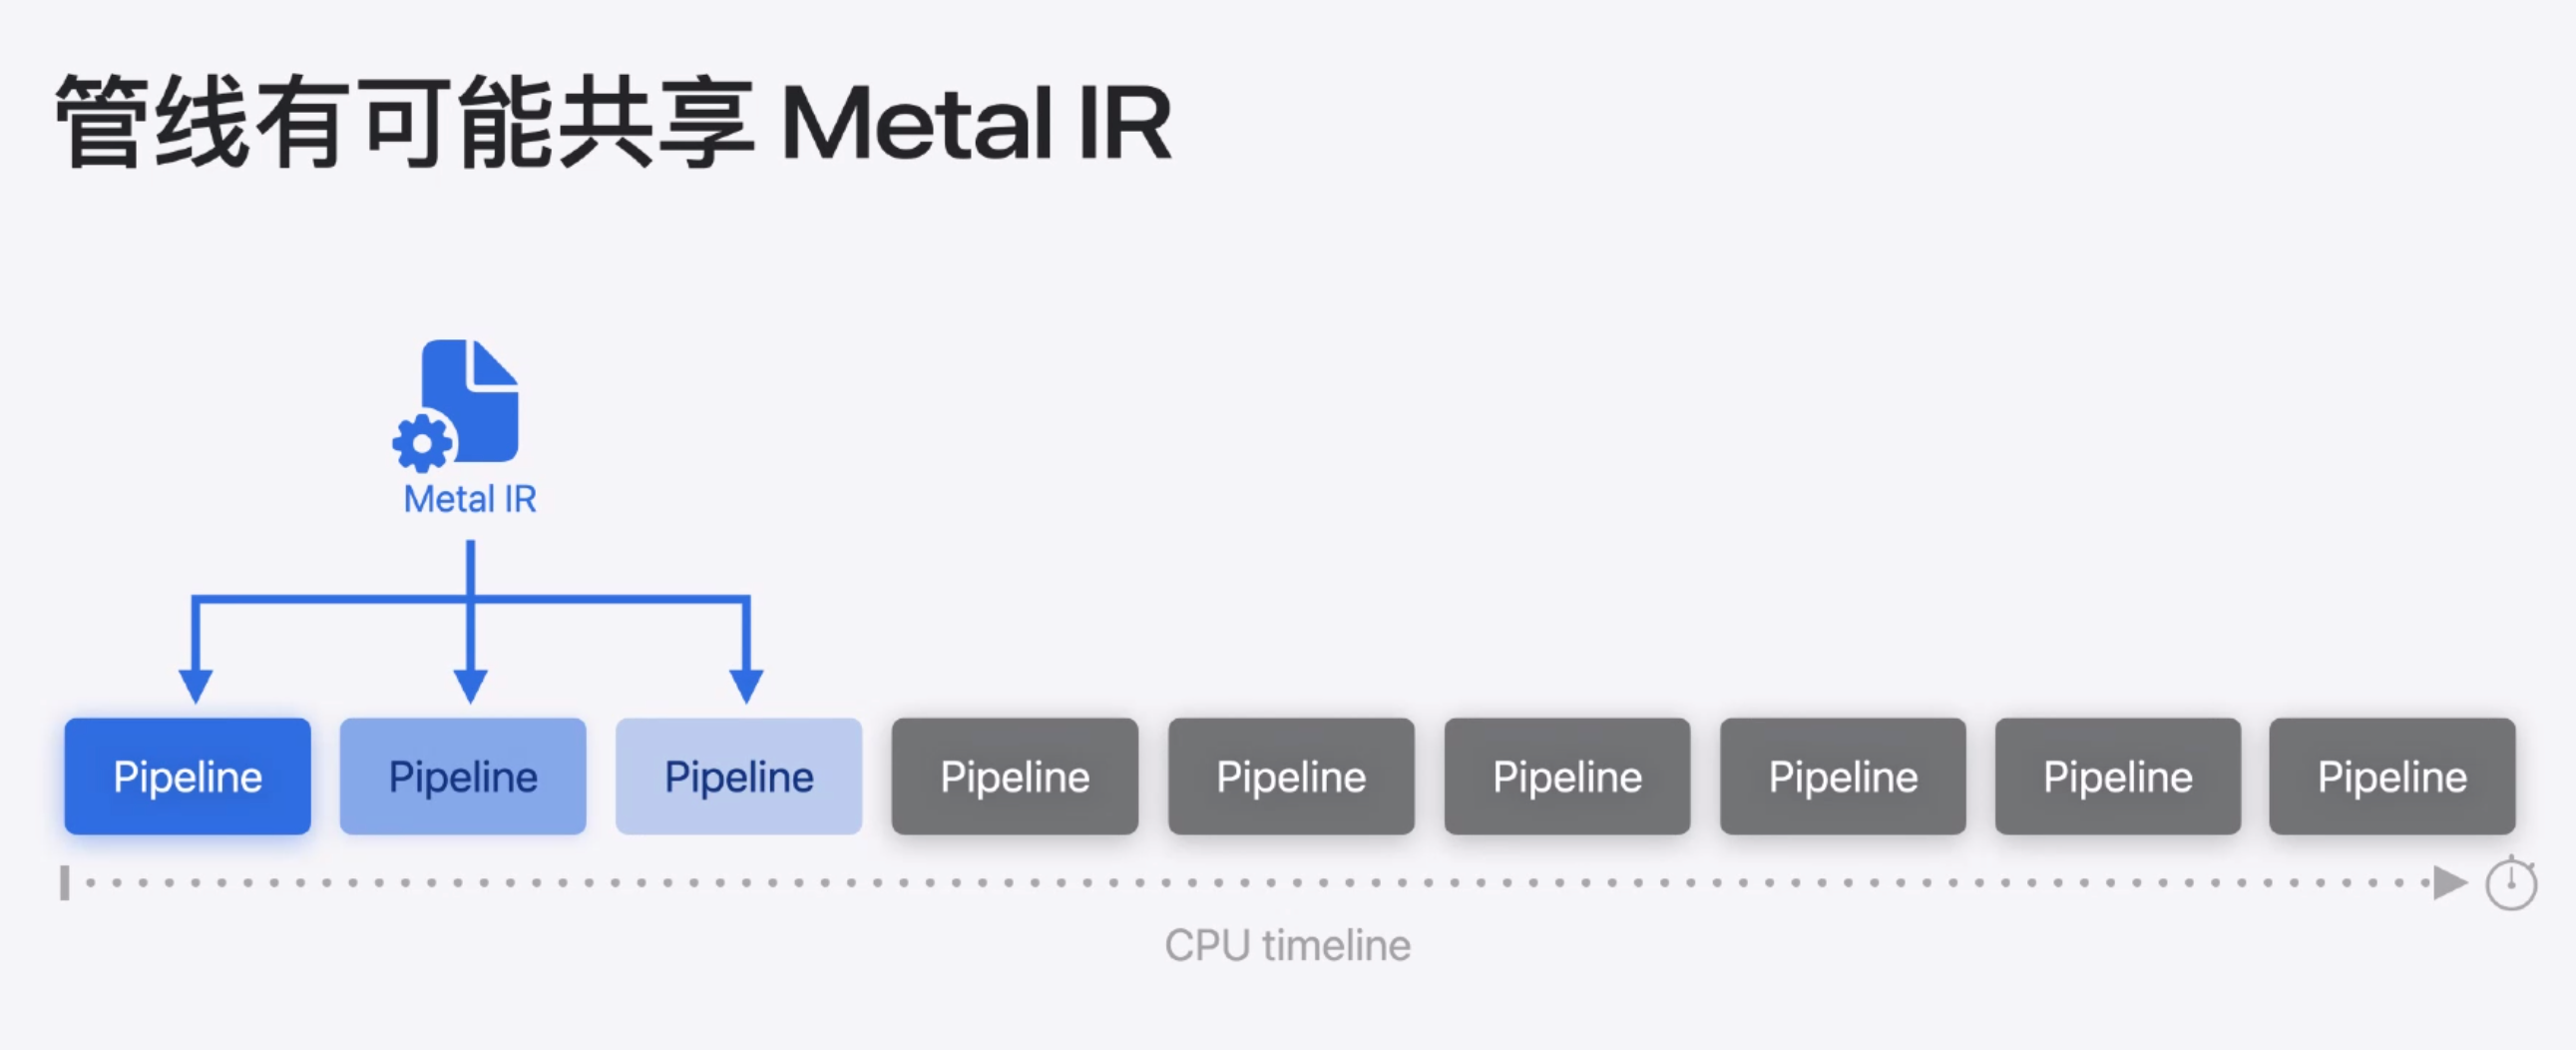
Task: Select the pale blue Pipeline box
Action: tap(739, 776)
